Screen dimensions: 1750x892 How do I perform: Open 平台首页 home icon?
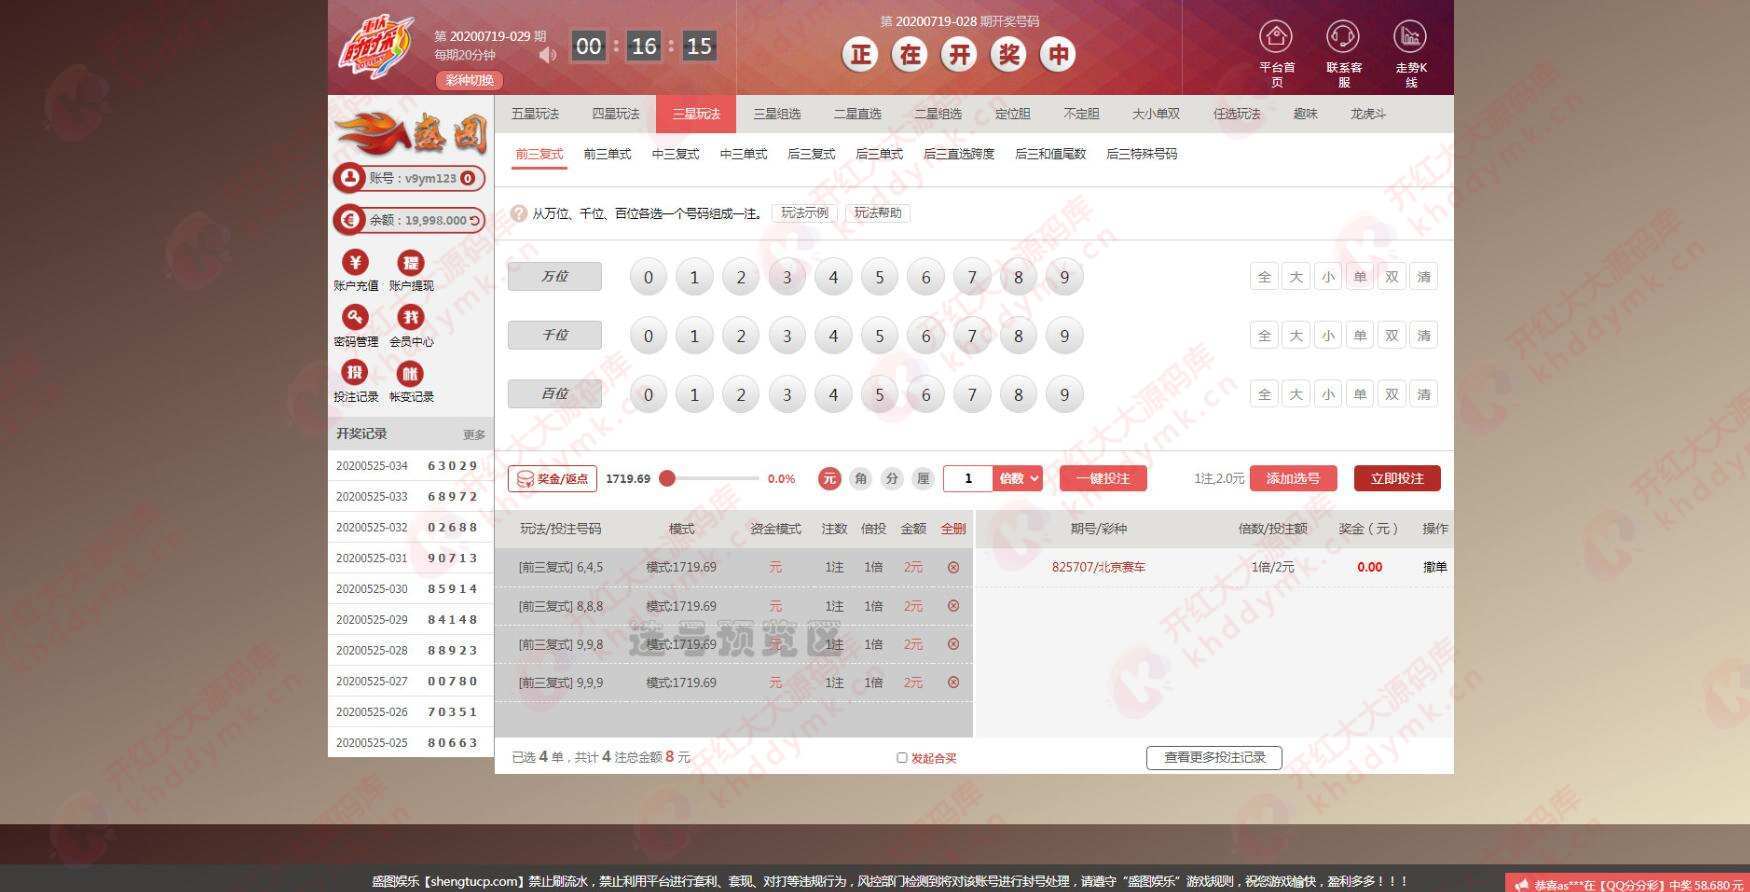pyautogui.click(x=1275, y=37)
